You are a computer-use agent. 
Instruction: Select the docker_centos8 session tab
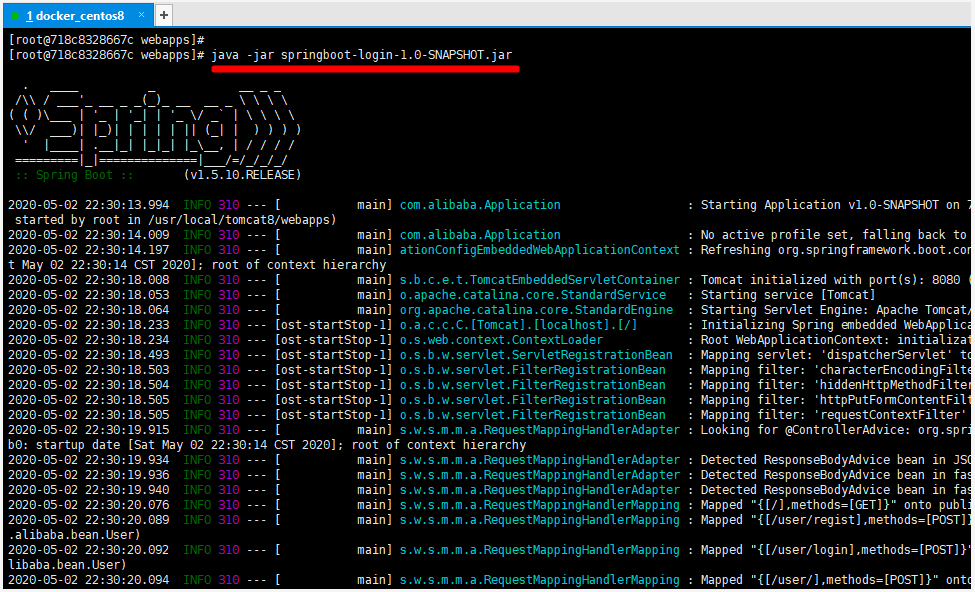click(x=78, y=16)
